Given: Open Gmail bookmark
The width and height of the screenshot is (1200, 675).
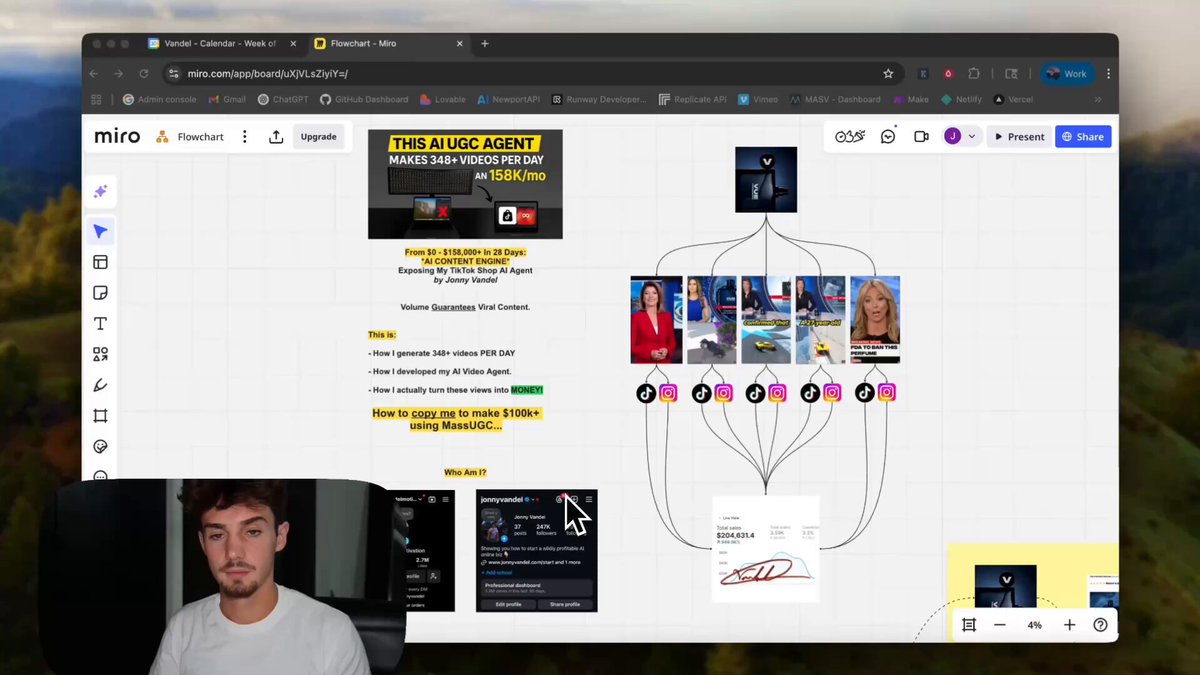Looking at the screenshot, I should [227, 99].
